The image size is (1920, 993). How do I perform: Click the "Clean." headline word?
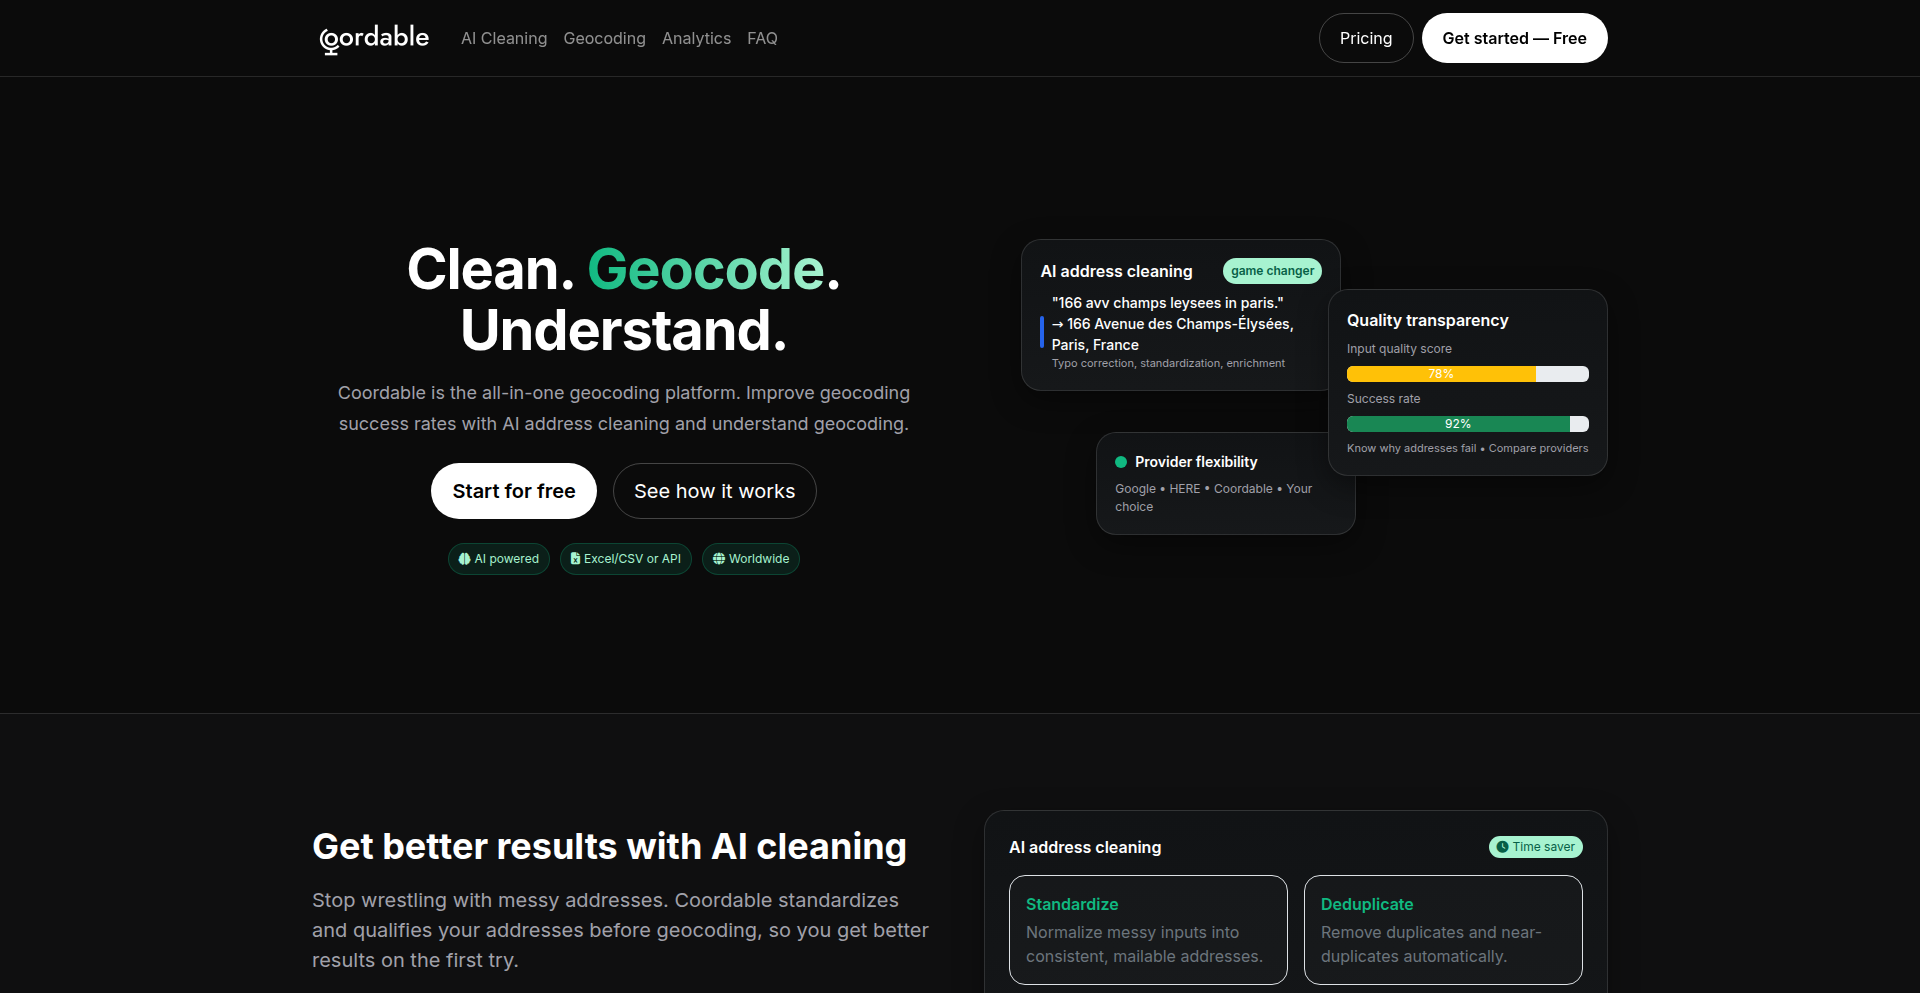click(490, 270)
